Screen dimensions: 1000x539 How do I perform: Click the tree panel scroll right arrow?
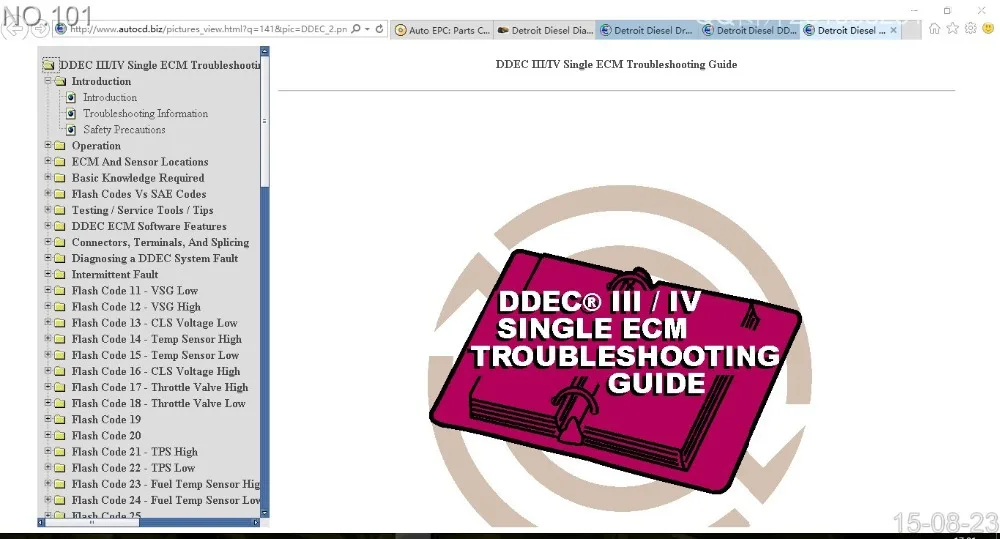[256, 522]
